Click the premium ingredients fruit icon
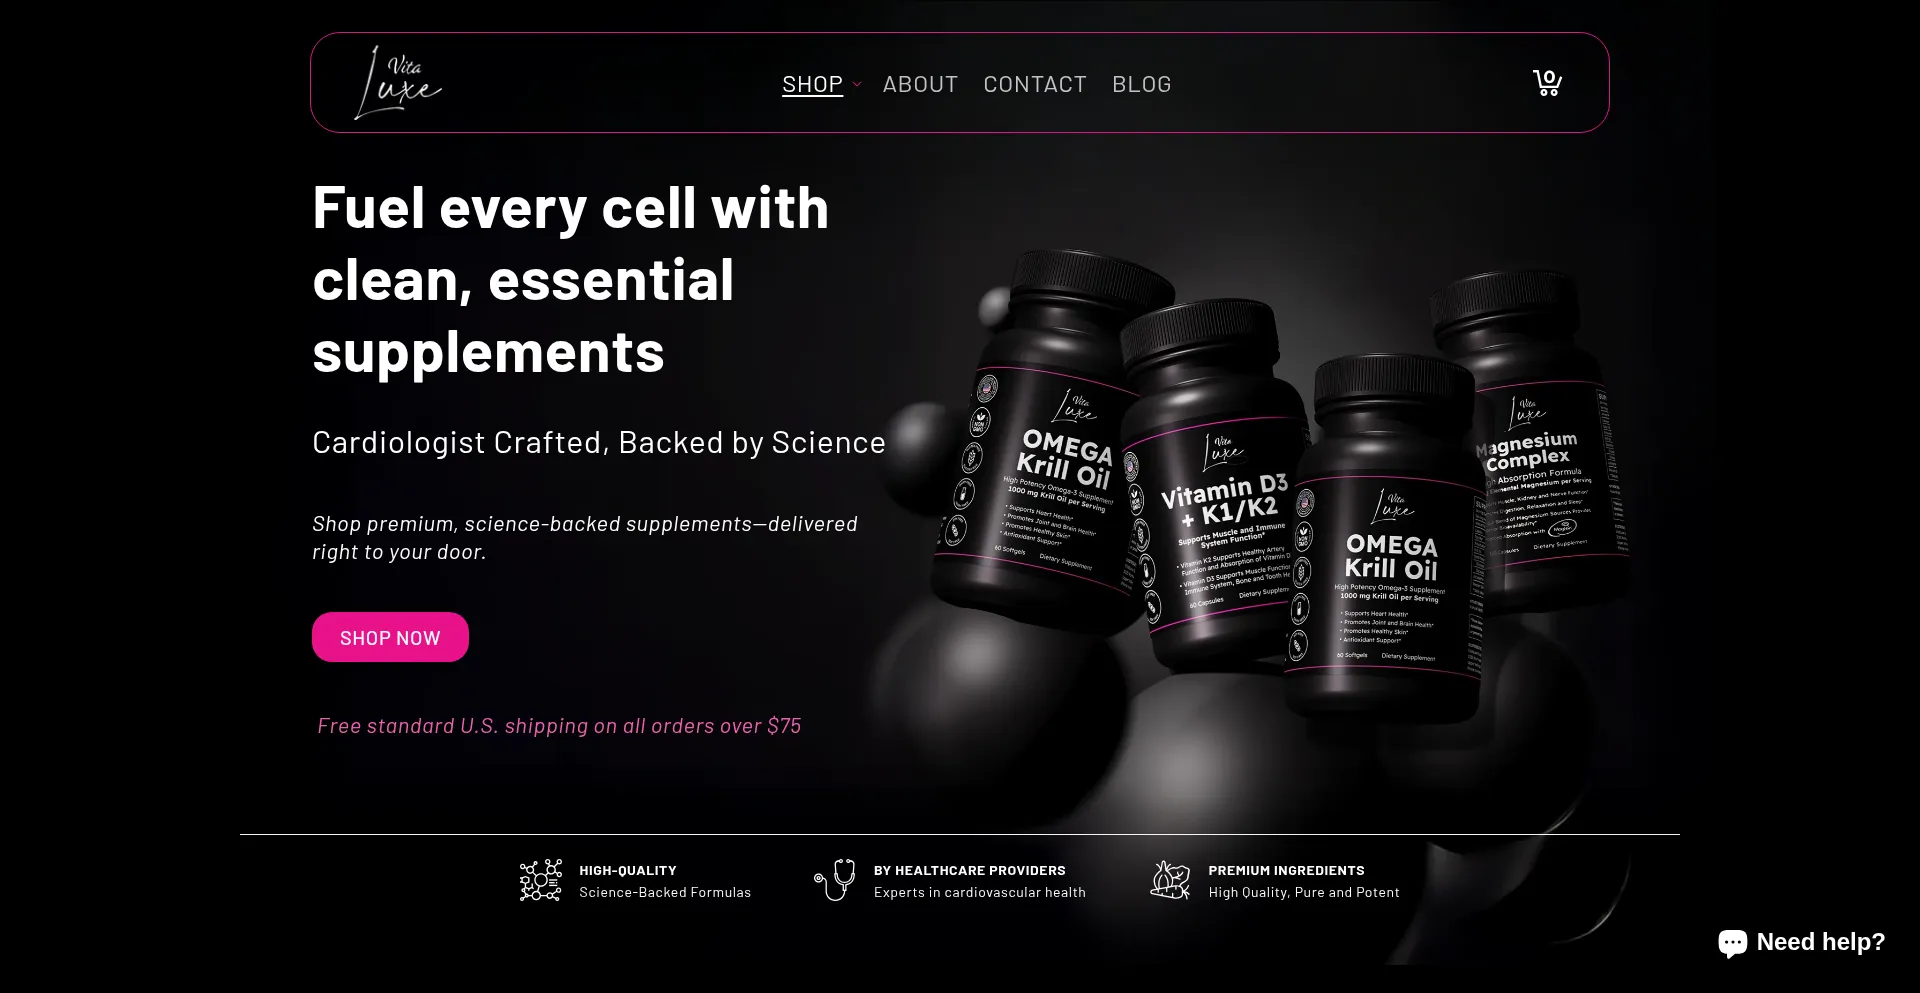Image resolution: width=1920 pixels, height=993 pixels. [1170, 880]
